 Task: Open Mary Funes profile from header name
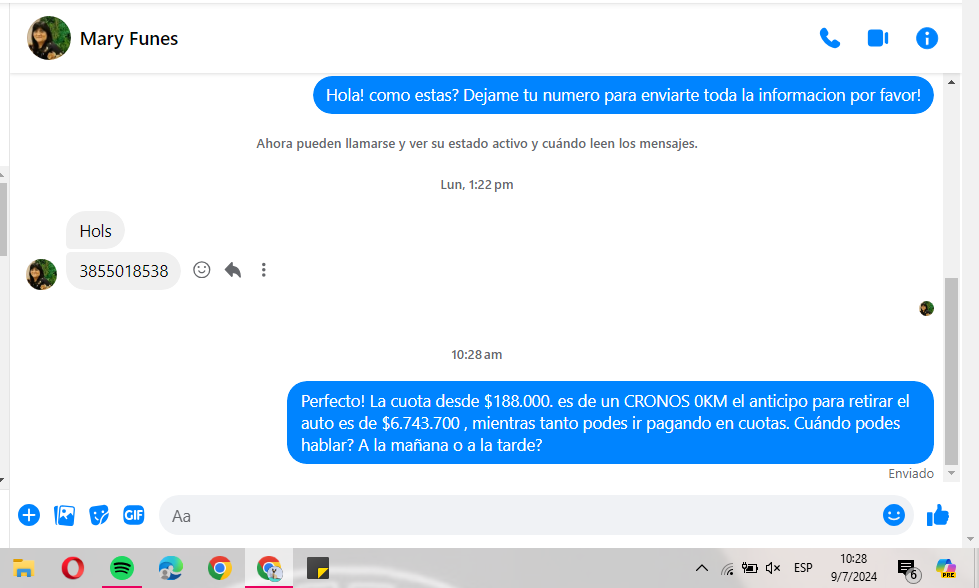point(129,39)
